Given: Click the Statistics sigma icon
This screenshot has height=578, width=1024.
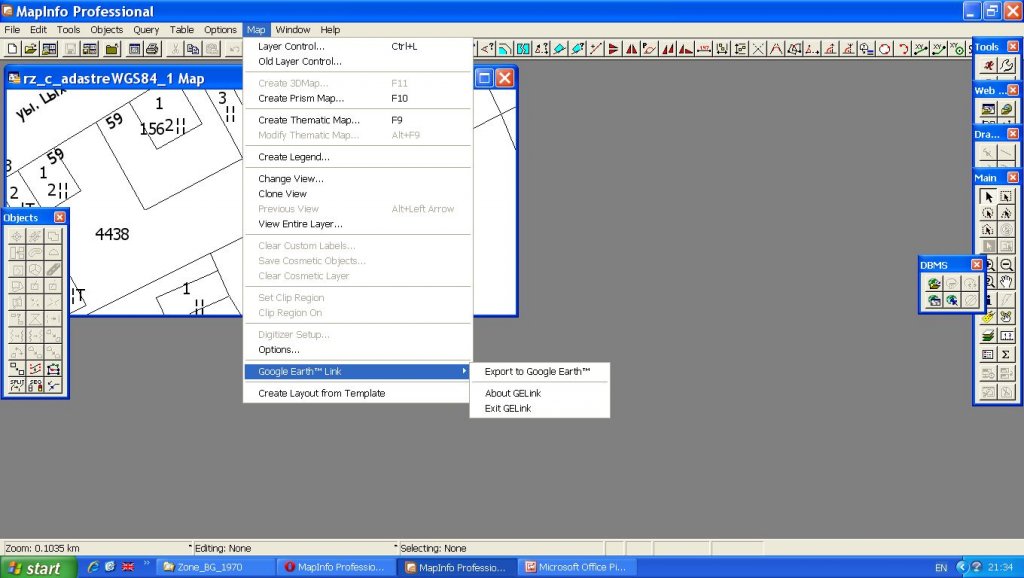Looking at the screenshot, I should 1006,354.
